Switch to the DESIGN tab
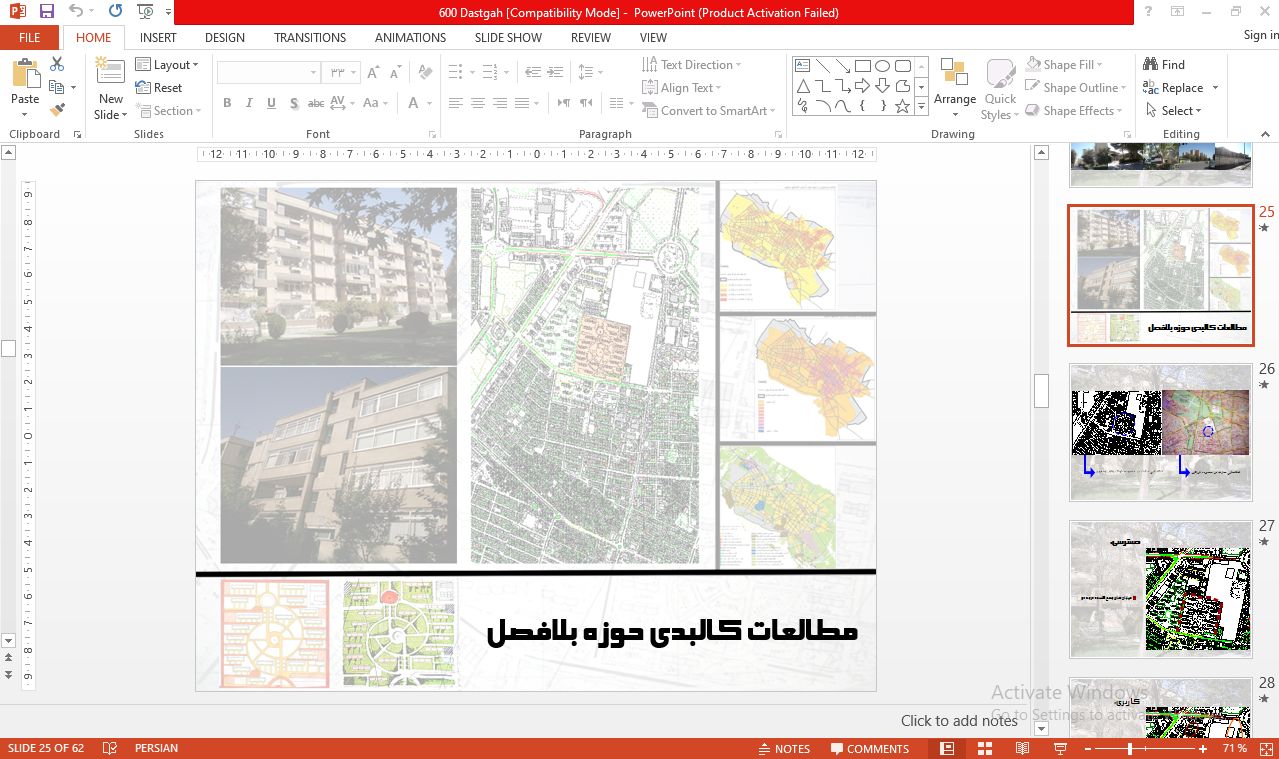 coord(225,37)
